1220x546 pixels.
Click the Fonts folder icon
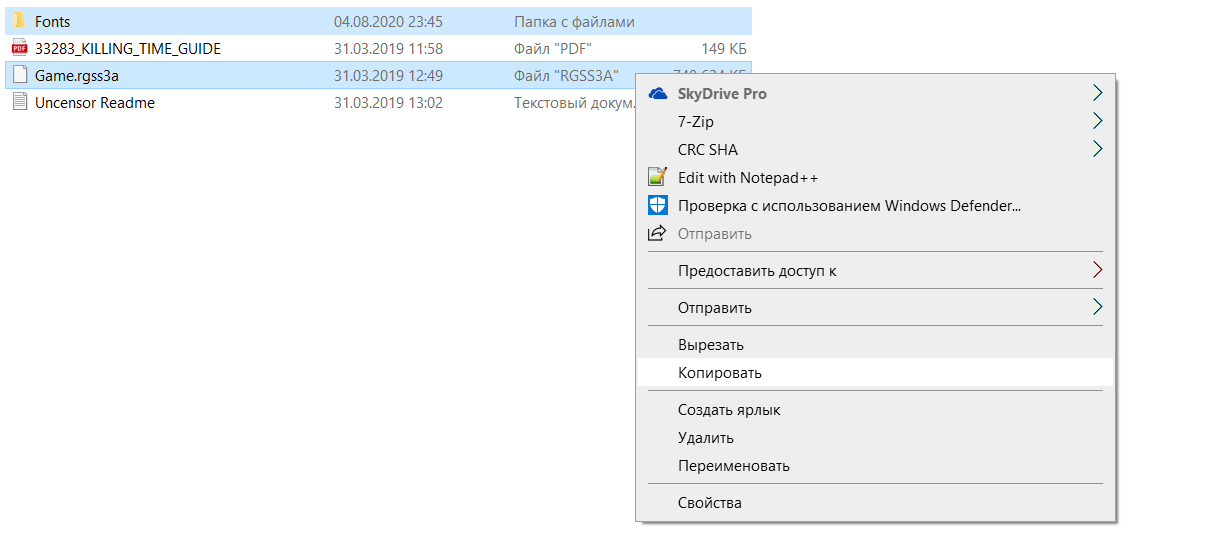[x=20, y=21]
